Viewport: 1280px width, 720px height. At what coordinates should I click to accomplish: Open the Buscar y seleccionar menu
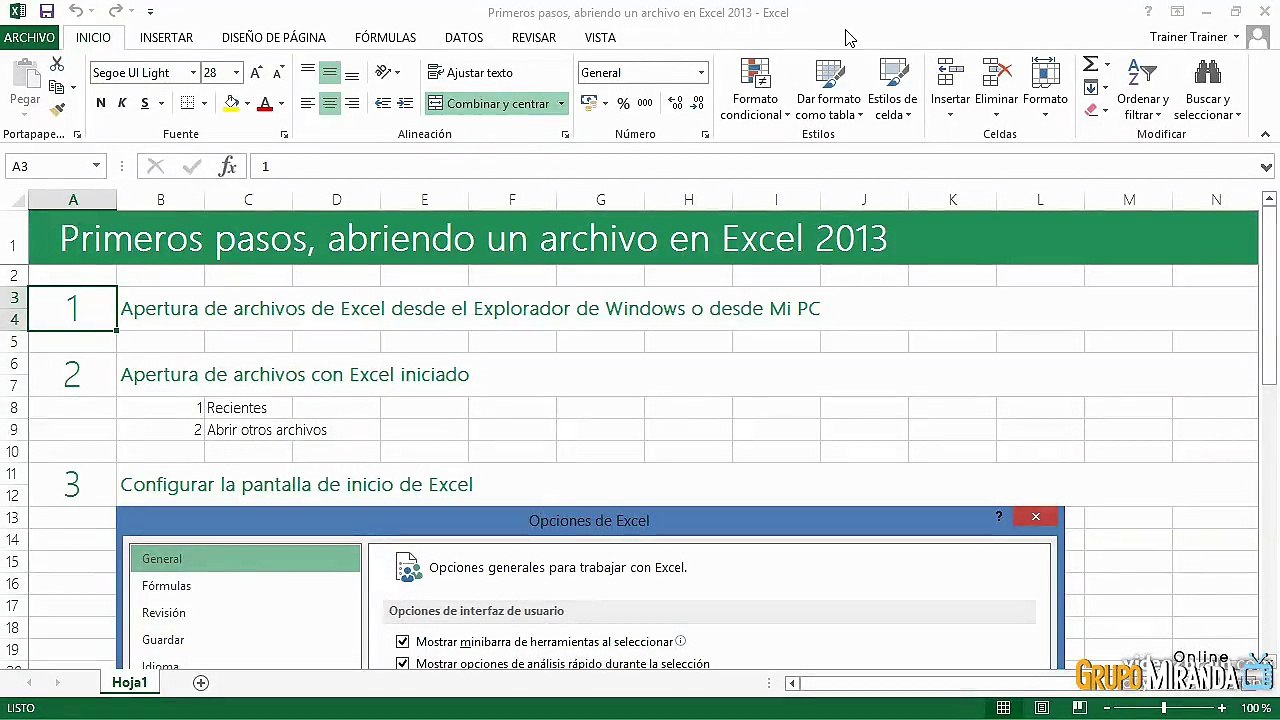(1208, 89)
